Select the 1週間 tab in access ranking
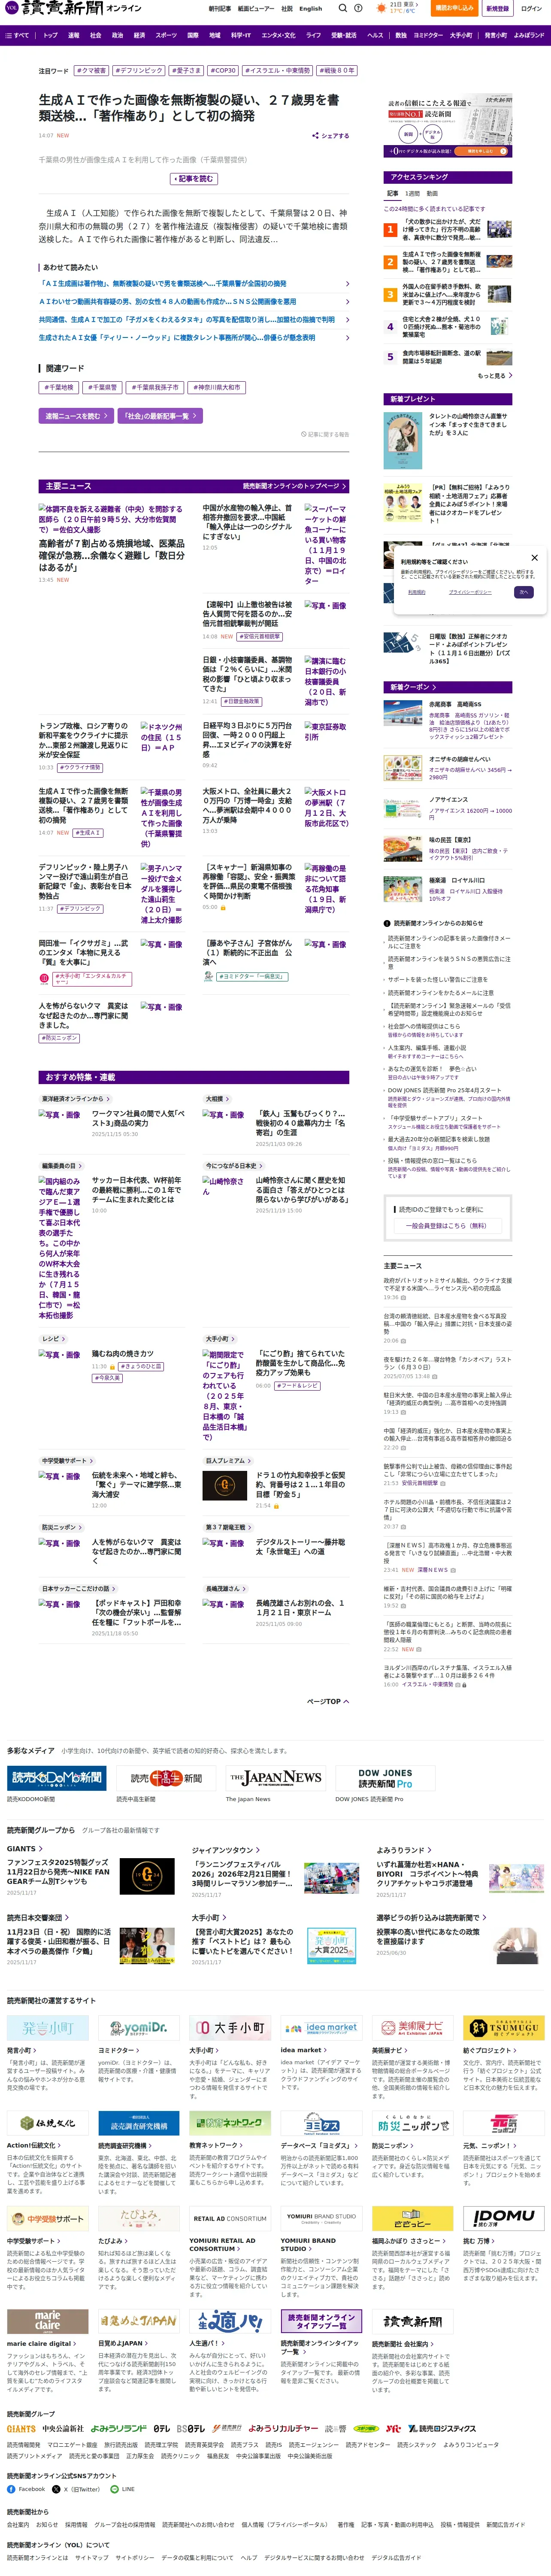Image resolution: width=551 pixels, height=2576 pixels. pyautogui.click(x=413, y=194)
